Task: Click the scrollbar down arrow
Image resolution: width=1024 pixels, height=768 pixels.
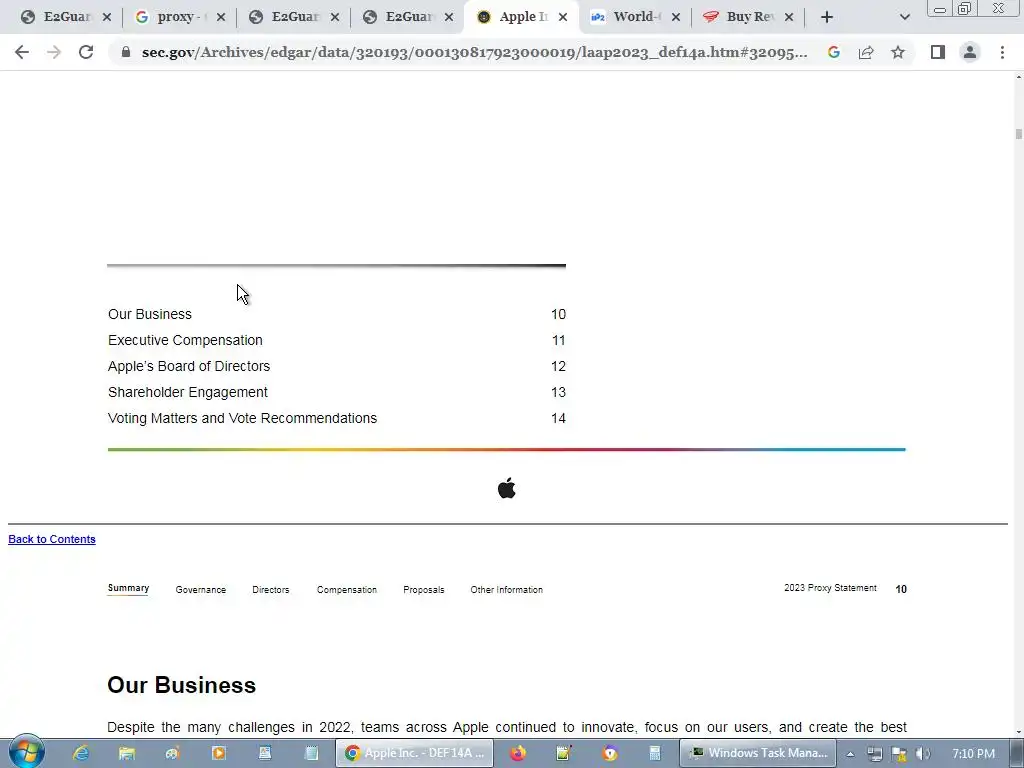Action: click(x=1018, y=732)
